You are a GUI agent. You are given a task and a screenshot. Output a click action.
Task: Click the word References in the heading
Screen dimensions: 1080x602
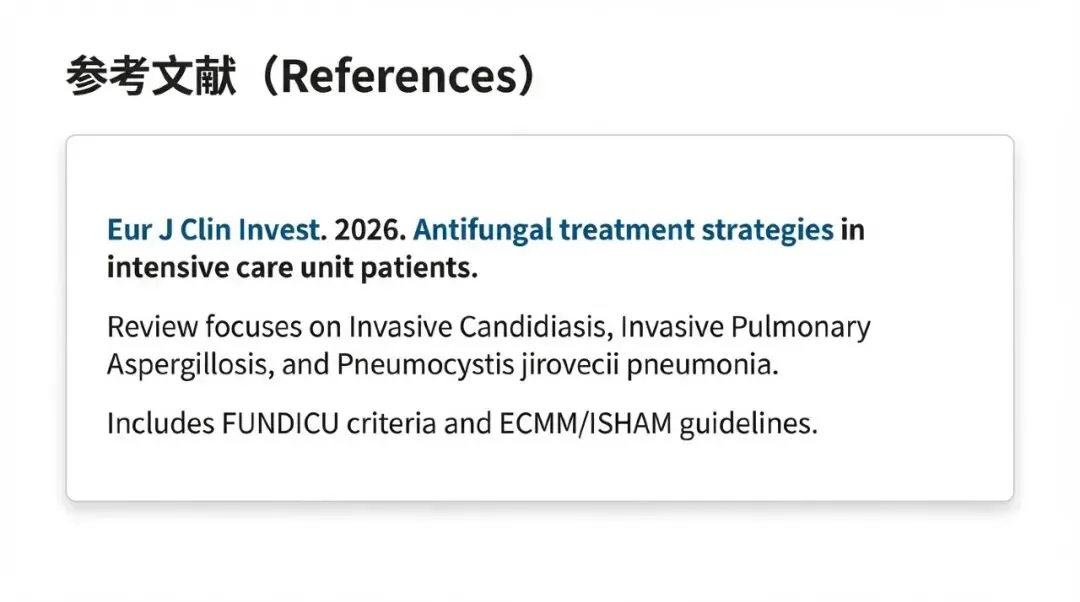[x=399, y=76]
